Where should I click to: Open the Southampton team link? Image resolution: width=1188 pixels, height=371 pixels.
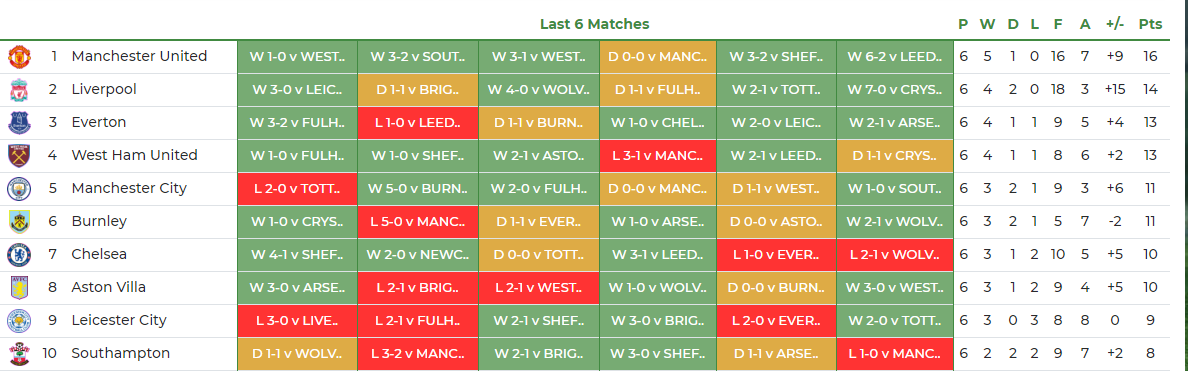(120, 354)
